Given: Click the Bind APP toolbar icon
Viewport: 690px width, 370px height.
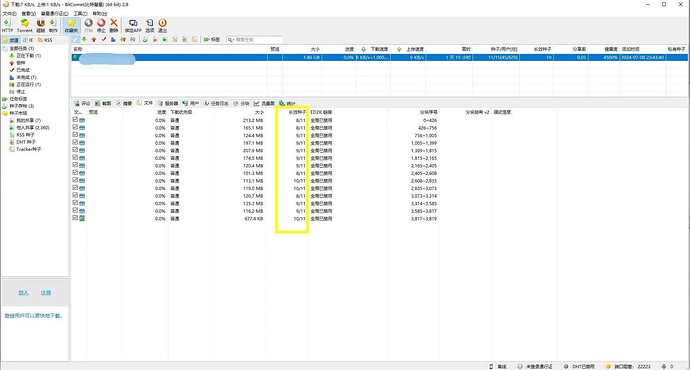Looking at the screenshot, I should (133, 26).
